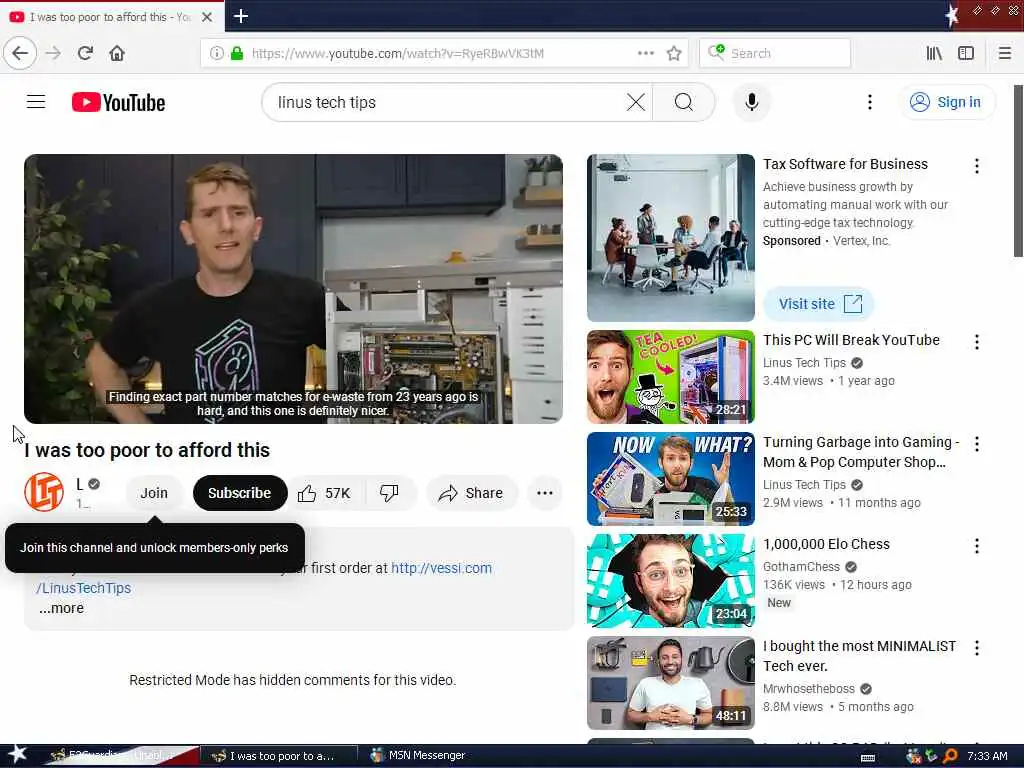Click the main video player
The height and width of the screenshot is (768, 1024).
click(293, 289)
